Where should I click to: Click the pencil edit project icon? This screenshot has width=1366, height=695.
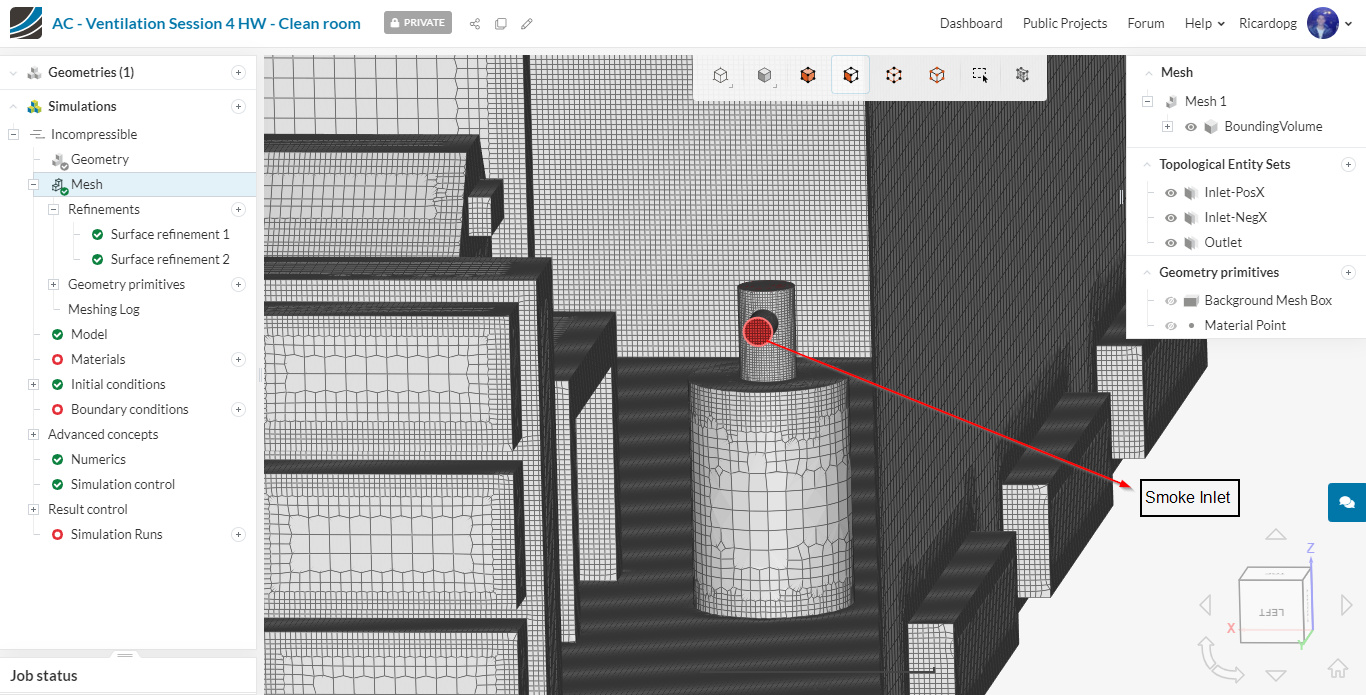[527, 23]
